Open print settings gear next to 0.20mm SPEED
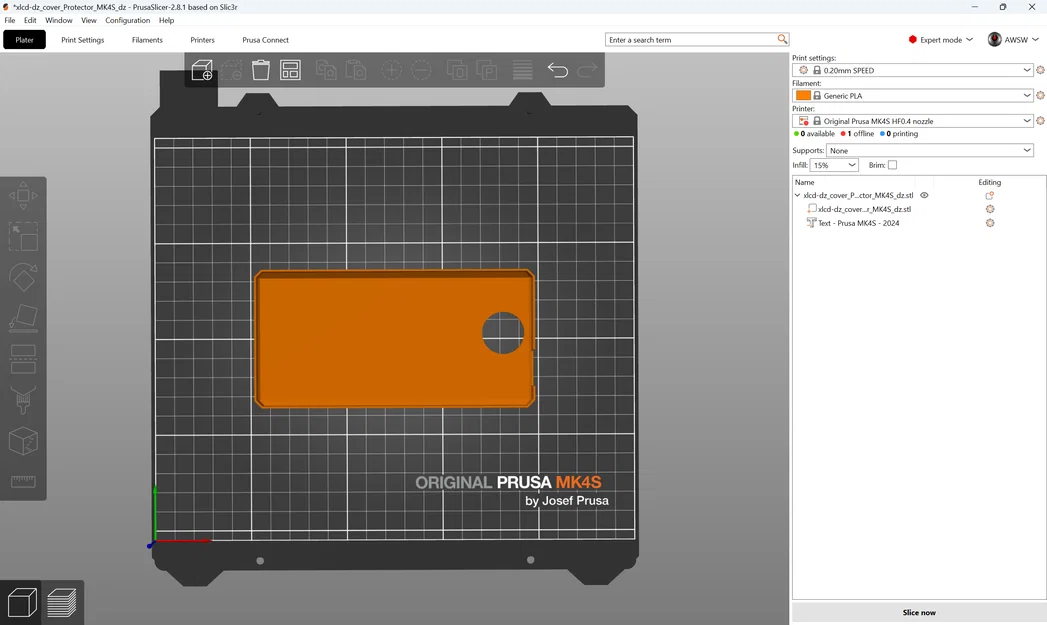This screenshot has width=1047, height=625. (x=1040, y=70)
